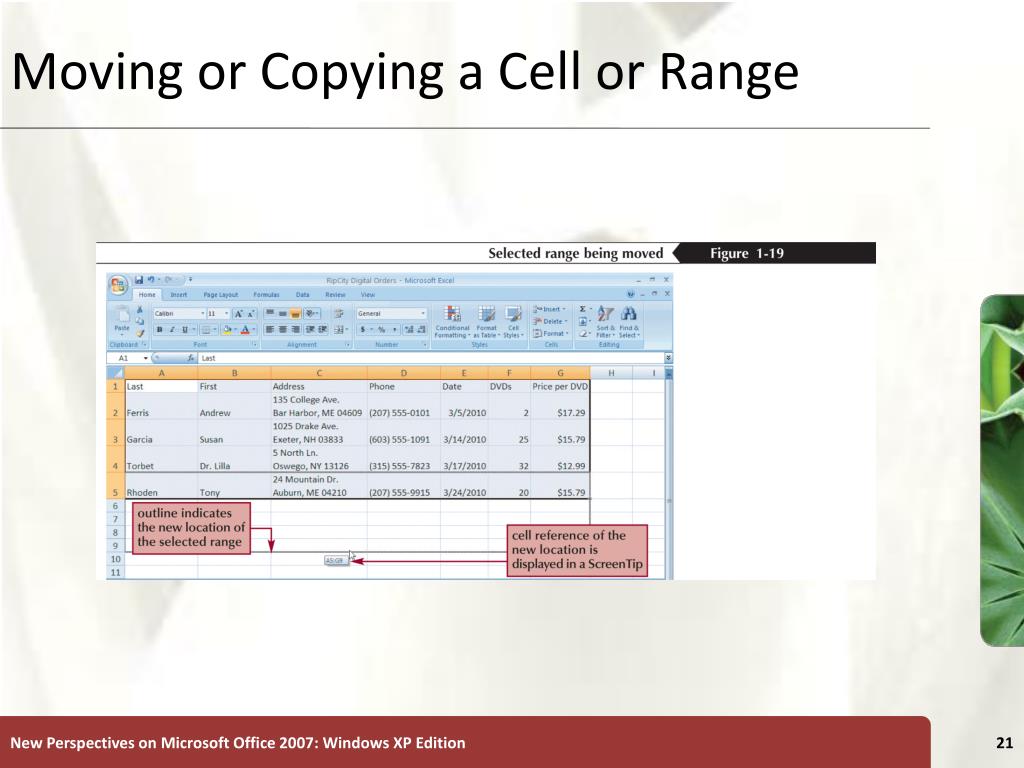The image size is (1024, 768).
Task: Go to the Data tab
Action: pyautogui.click(x=302, y=295)
